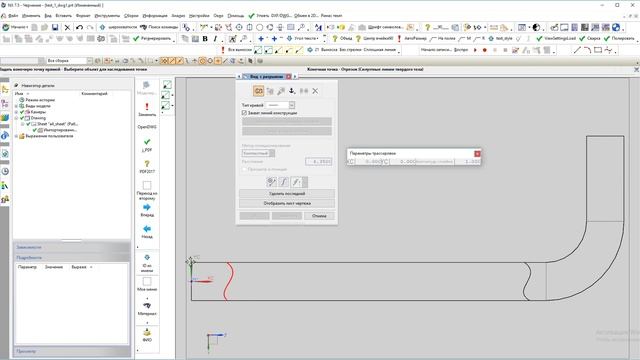Image resolution: width=640 pixels, height=360 pixels.
Task: Toggle the construction lines capture checkbox
Action: pyautogui.click(x=244, y=113)
